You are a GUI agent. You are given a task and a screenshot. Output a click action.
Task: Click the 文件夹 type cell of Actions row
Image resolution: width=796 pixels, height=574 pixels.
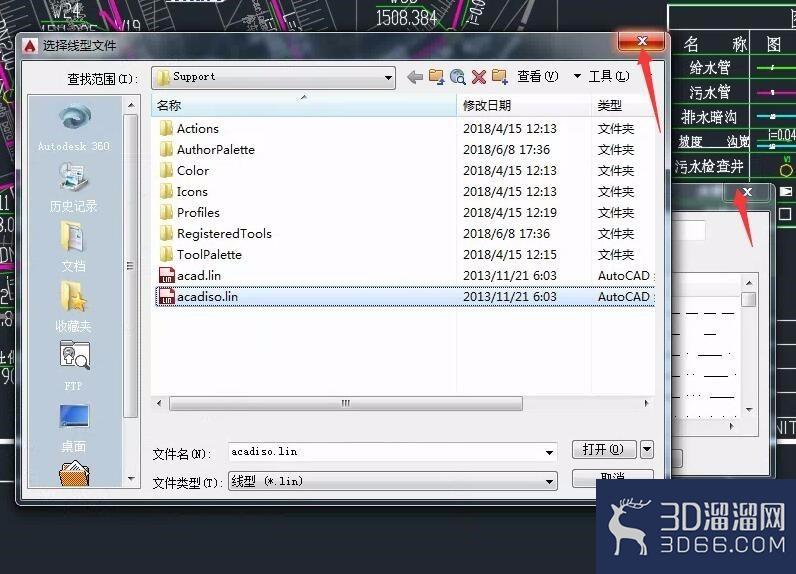tap(616, 129)
